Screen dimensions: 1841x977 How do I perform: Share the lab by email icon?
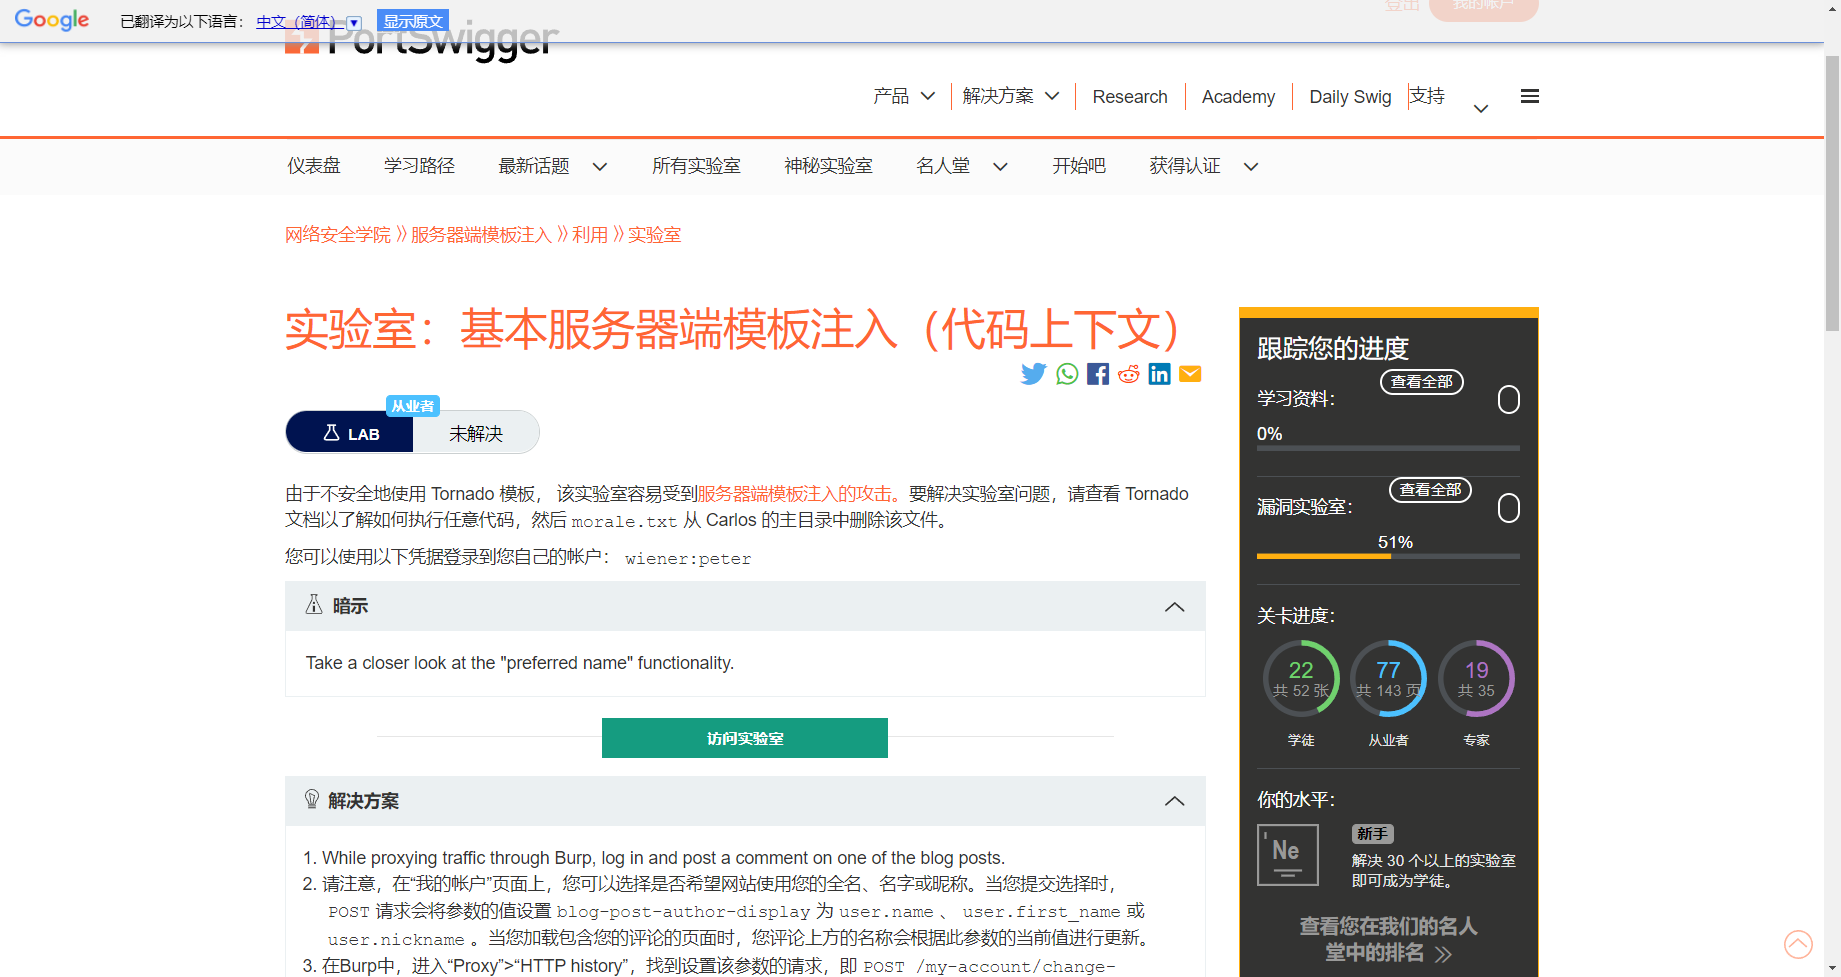coord(1190,374)
